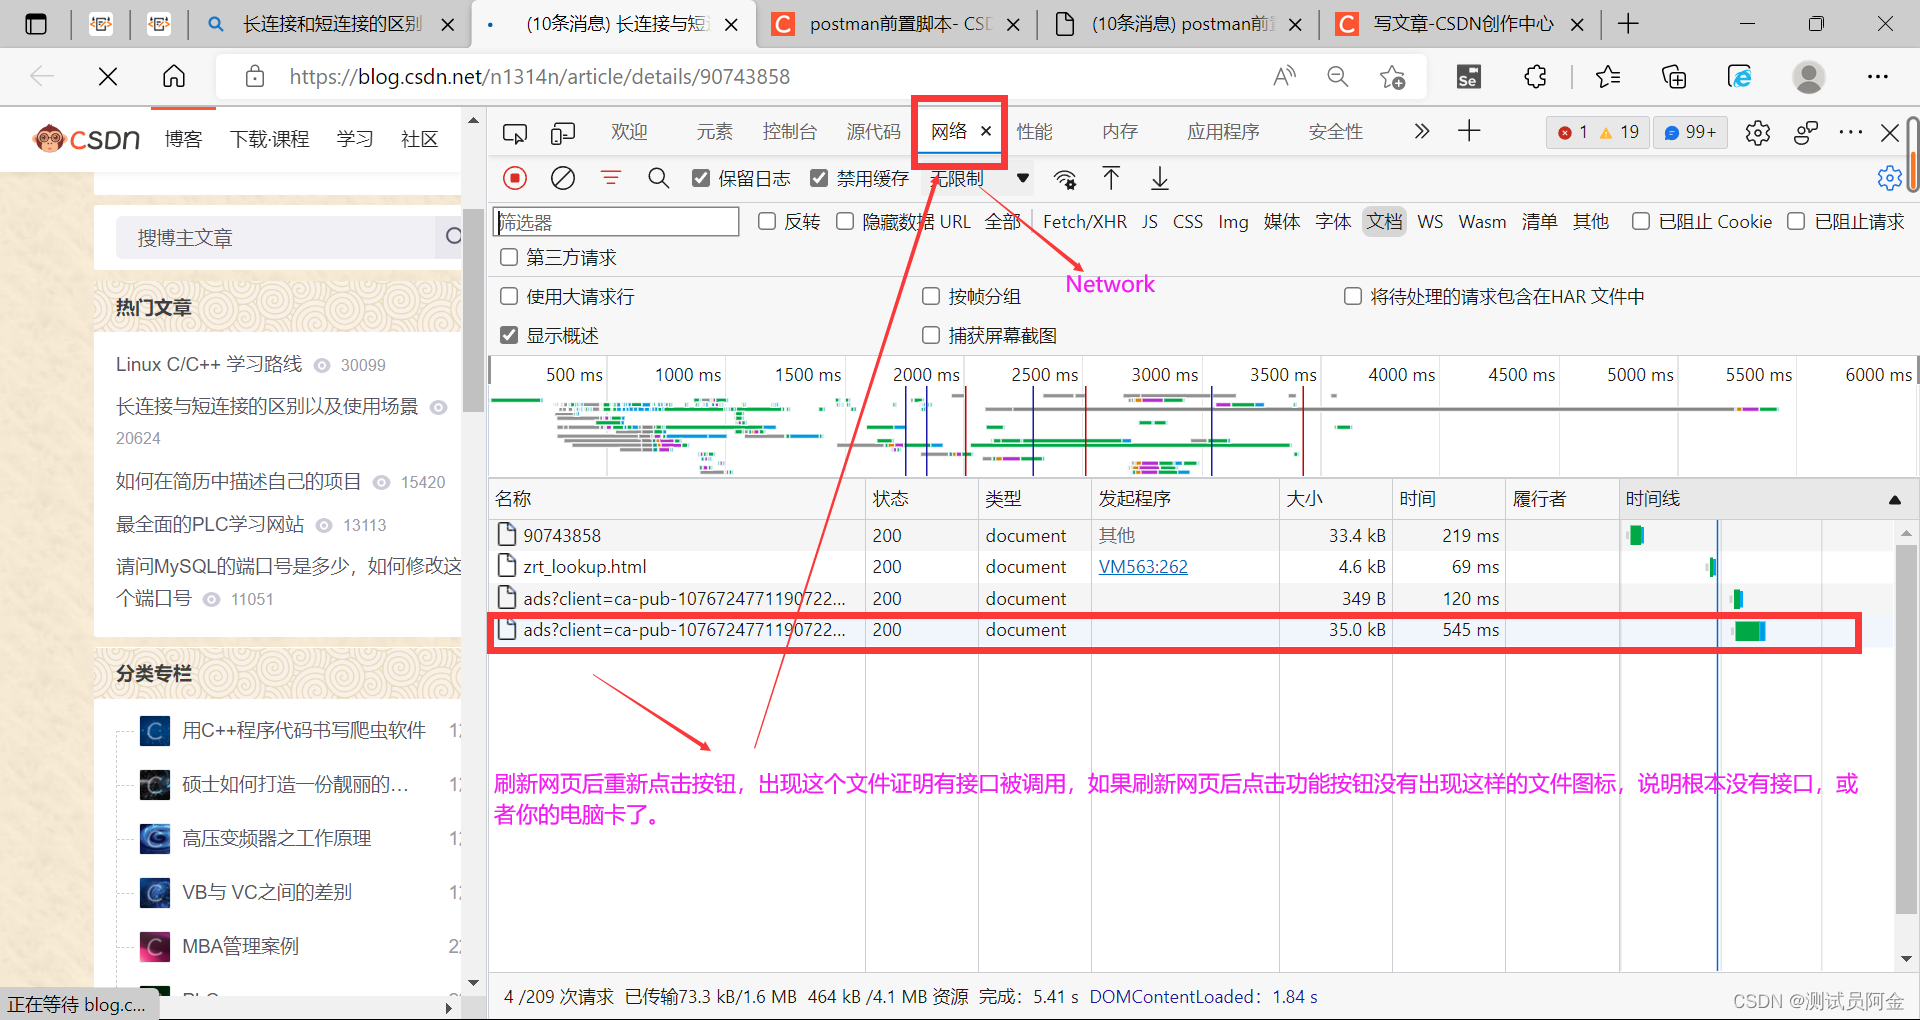
Task: Switch to Application (应用程序) tab
Action: (1223, 131)
